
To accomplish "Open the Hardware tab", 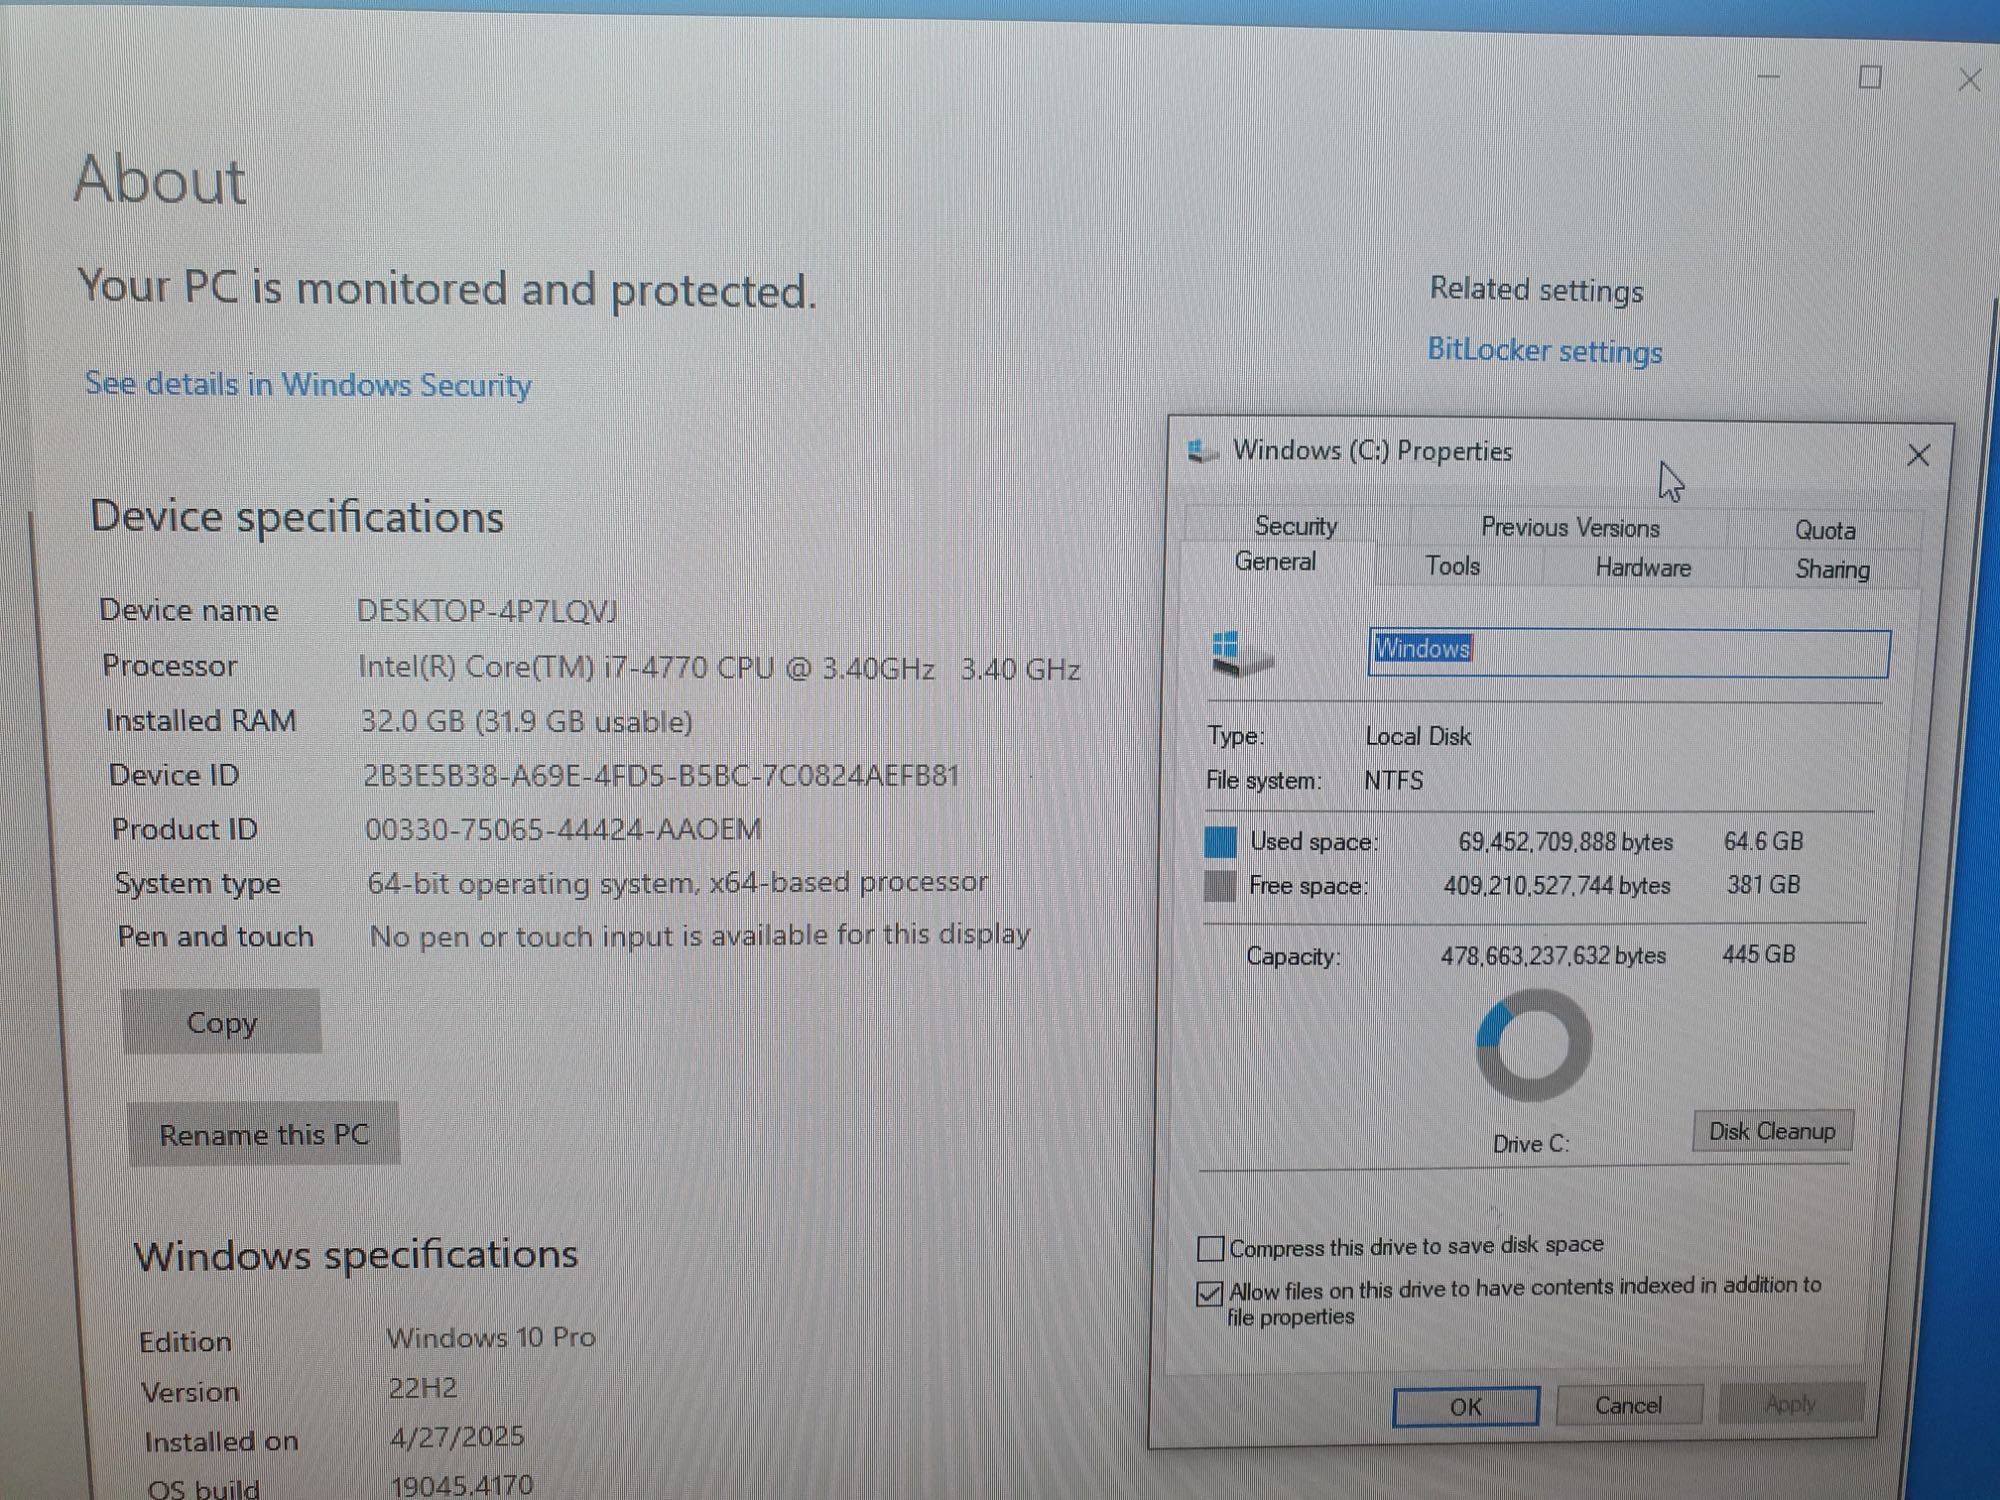I will (1643, 568).
